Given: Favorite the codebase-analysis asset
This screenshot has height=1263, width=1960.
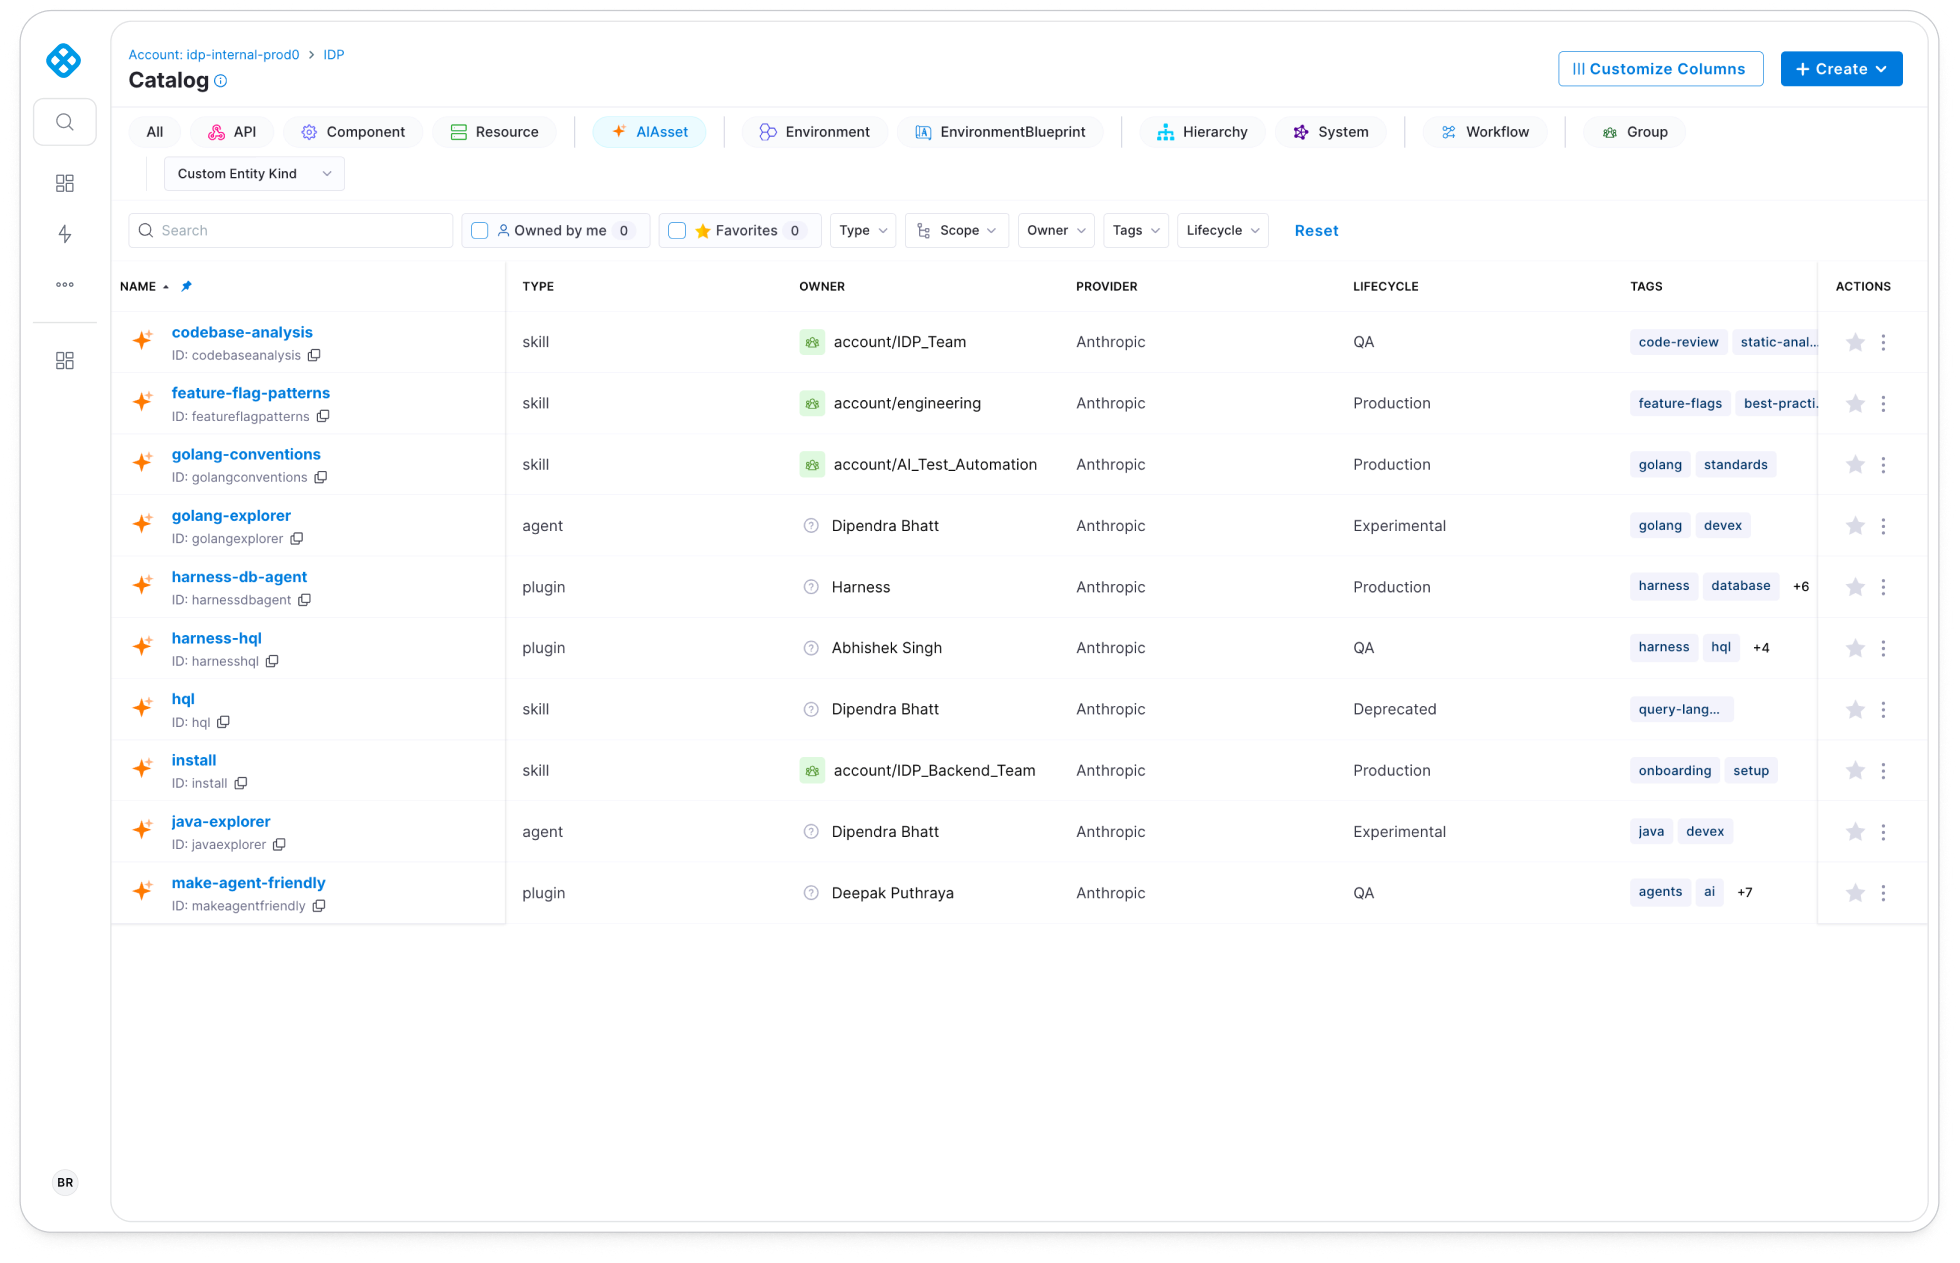Looking at the screenshot, I should pyautogui.click(x=1855, y=342).
